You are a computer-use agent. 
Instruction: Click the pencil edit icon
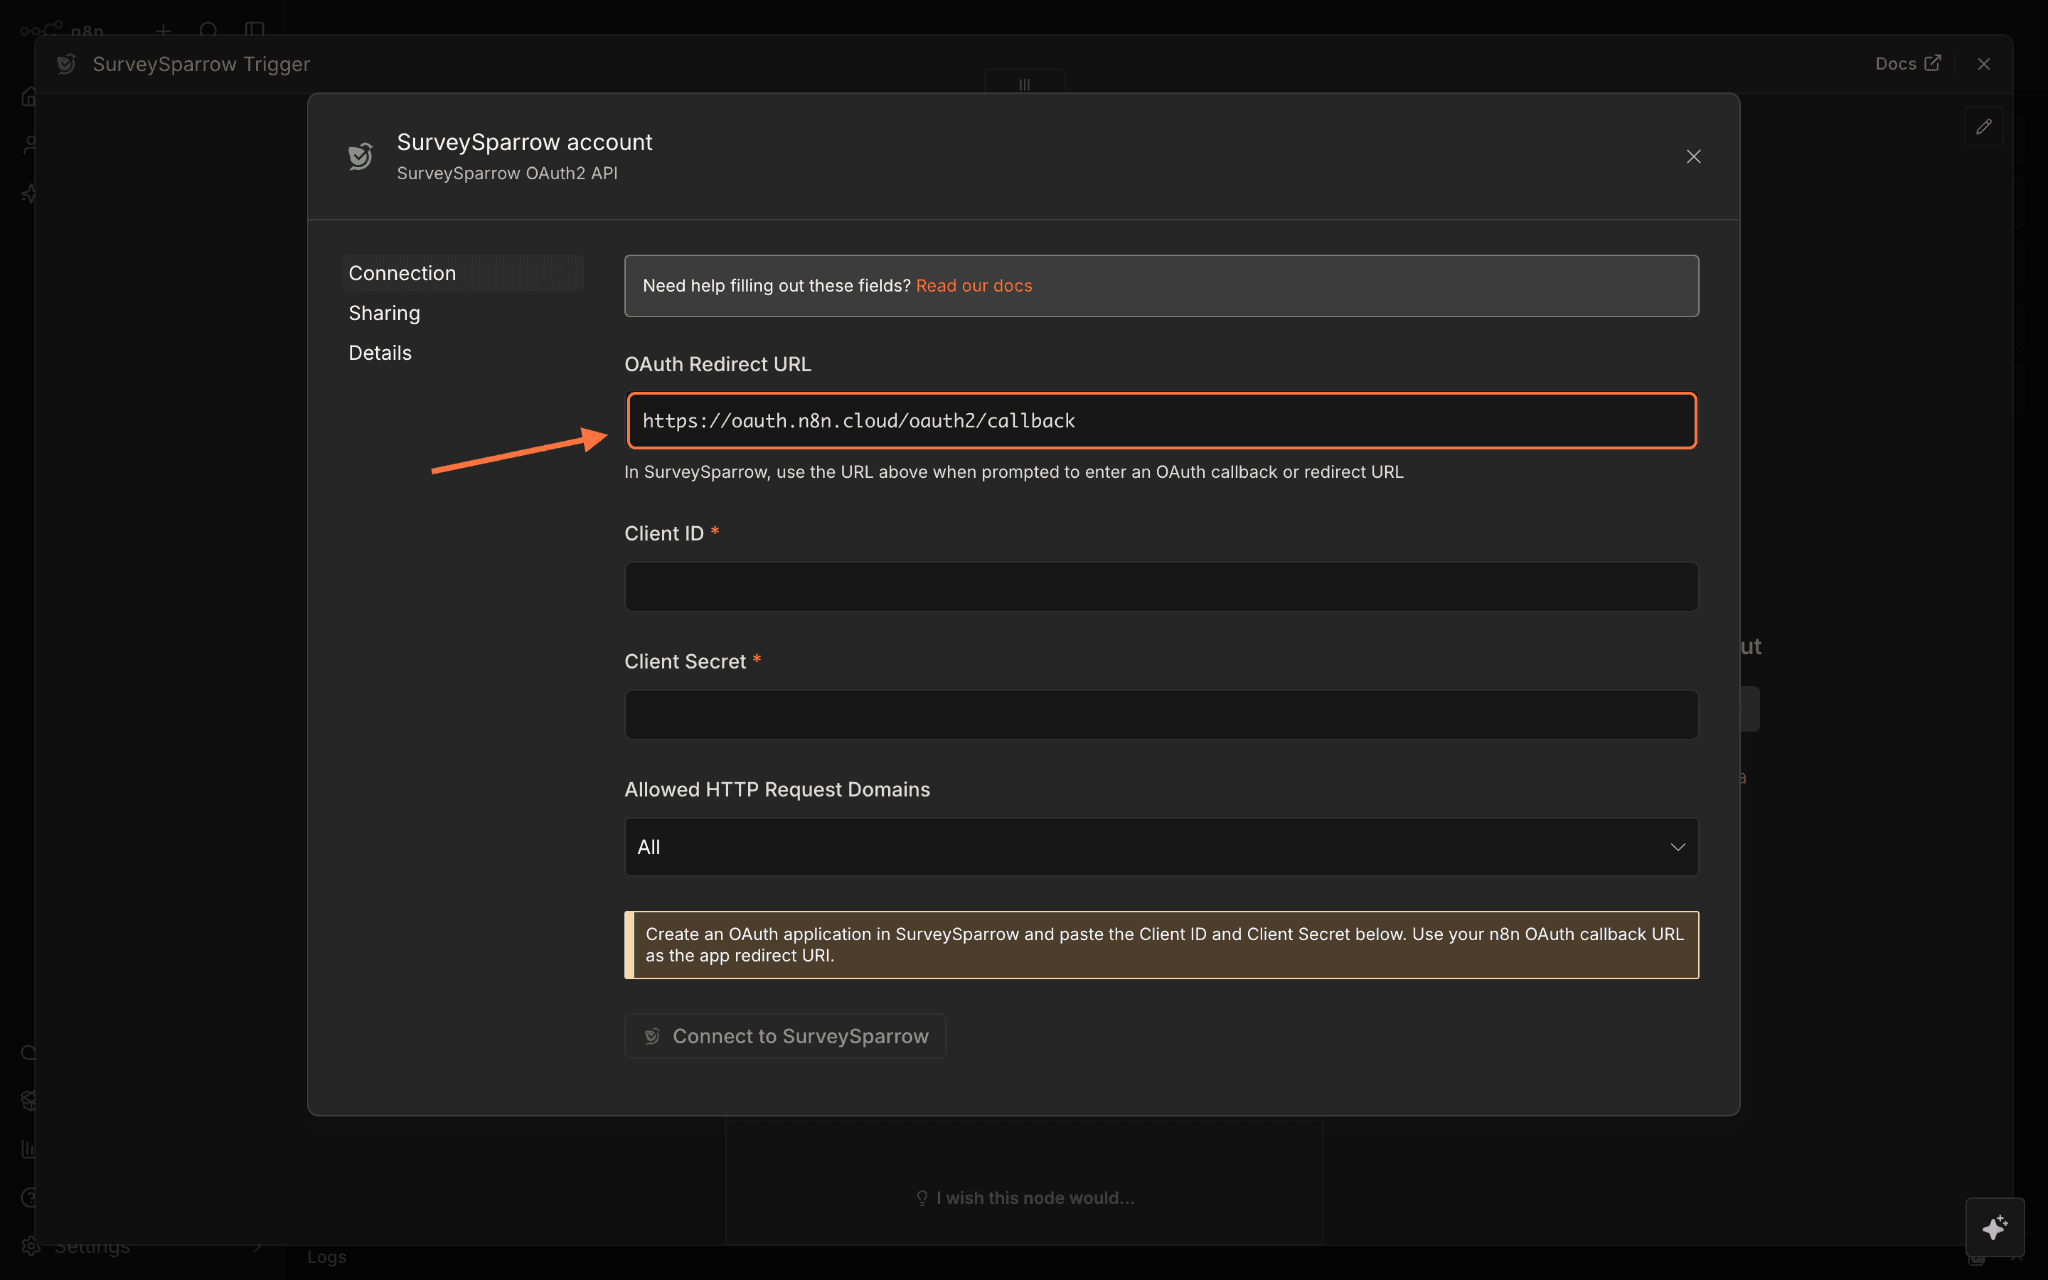point(1984,127)
